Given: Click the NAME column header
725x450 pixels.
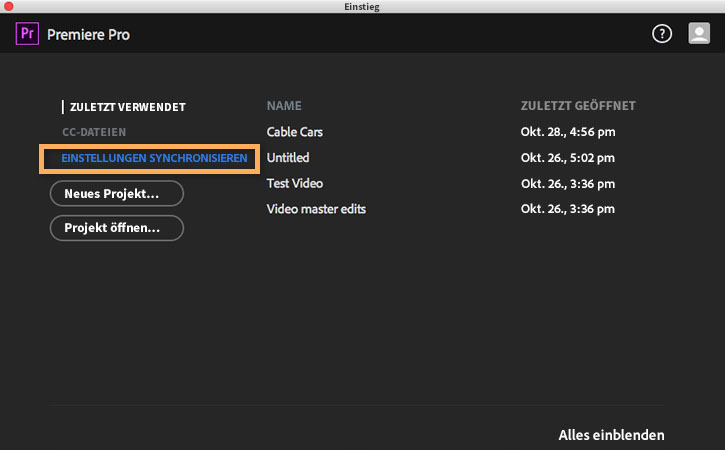Looking at the screenshot, I should (x=284, y=106).
